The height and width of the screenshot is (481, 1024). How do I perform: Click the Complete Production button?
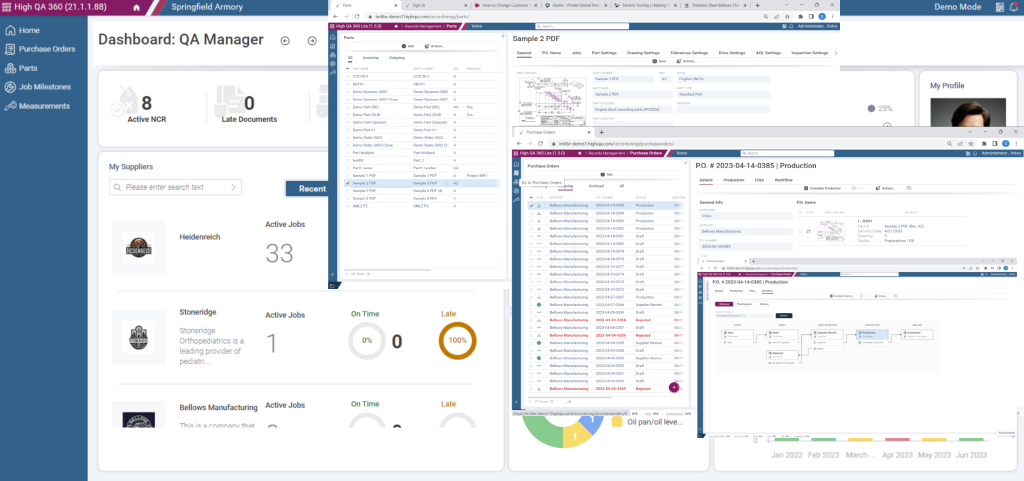coord(822,188)
